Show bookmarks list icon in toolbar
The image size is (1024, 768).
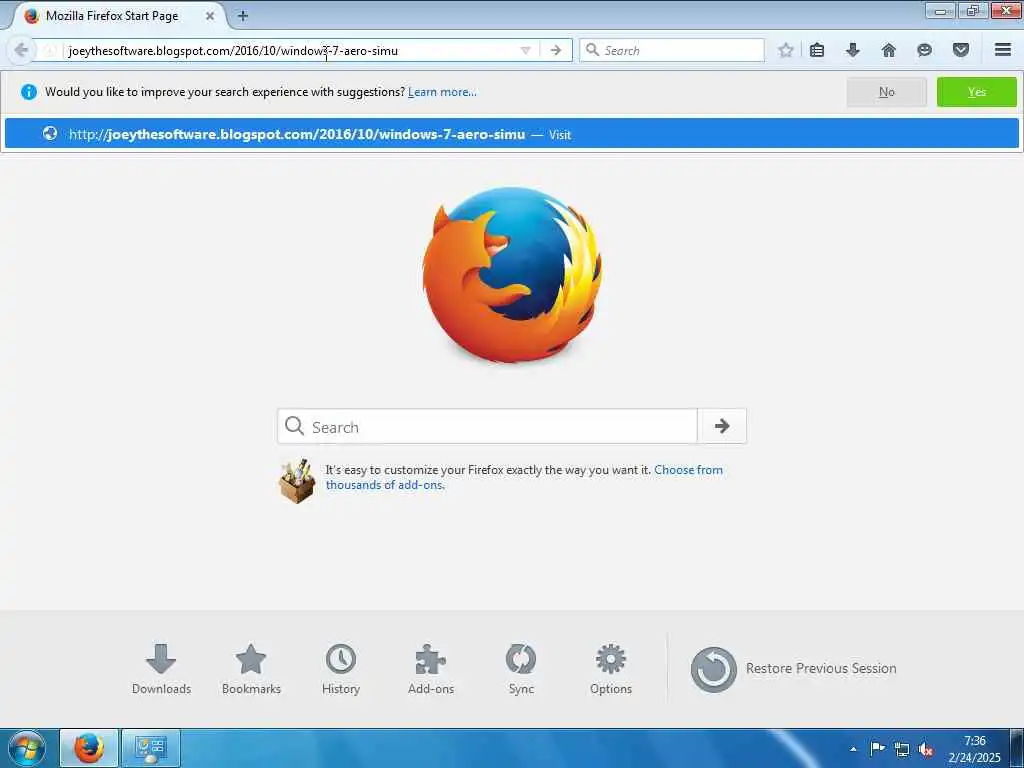[817, 50]
